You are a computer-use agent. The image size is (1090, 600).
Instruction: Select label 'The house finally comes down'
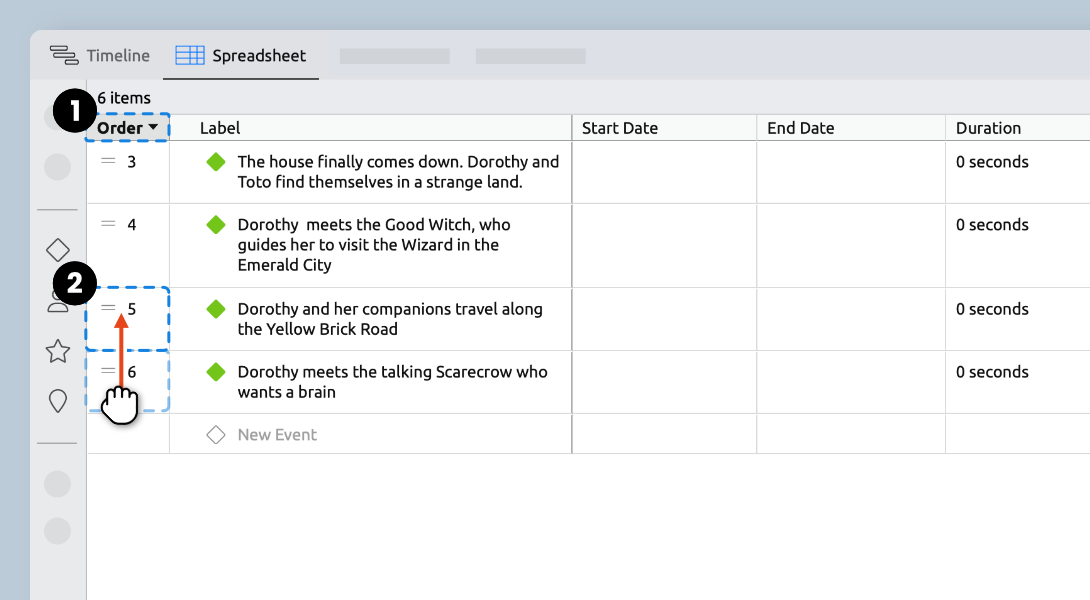pyautogui.click(x=398, y=172)
